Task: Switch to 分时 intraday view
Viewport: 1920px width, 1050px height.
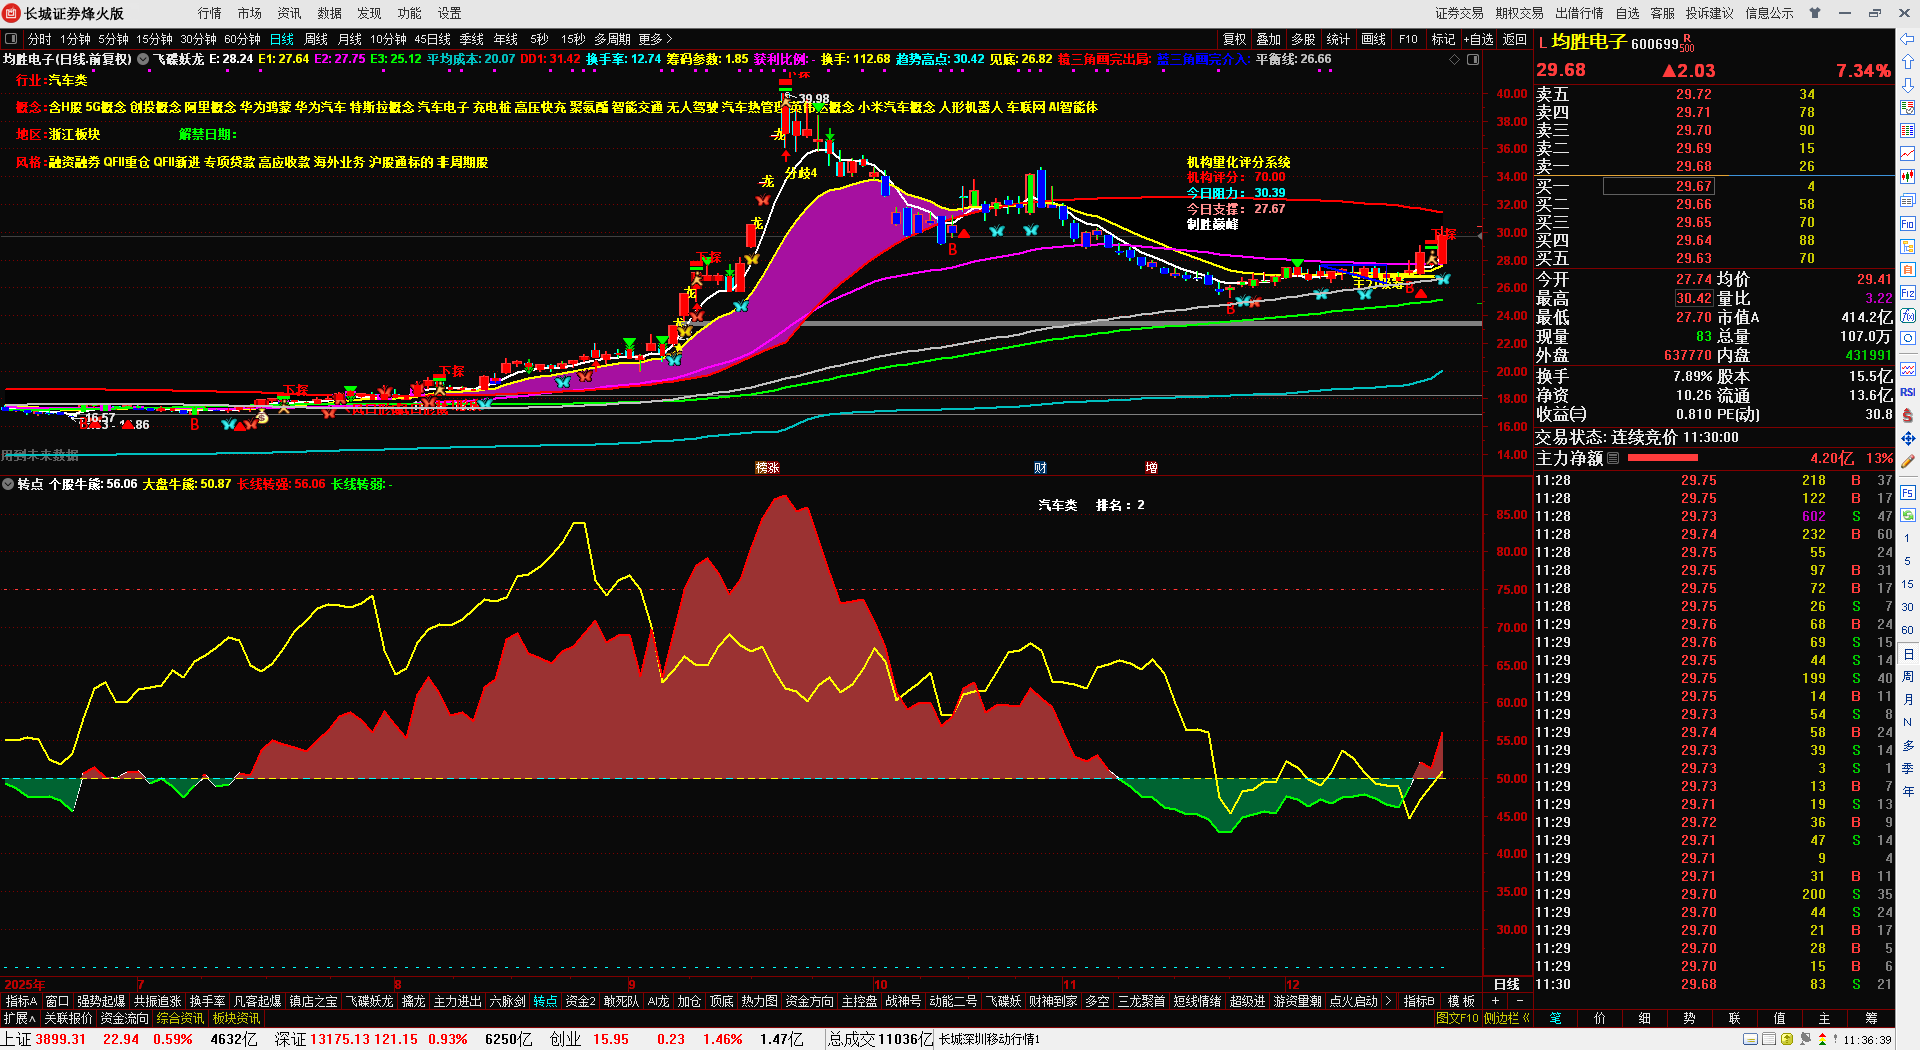Action: click(x=40, y=39)
